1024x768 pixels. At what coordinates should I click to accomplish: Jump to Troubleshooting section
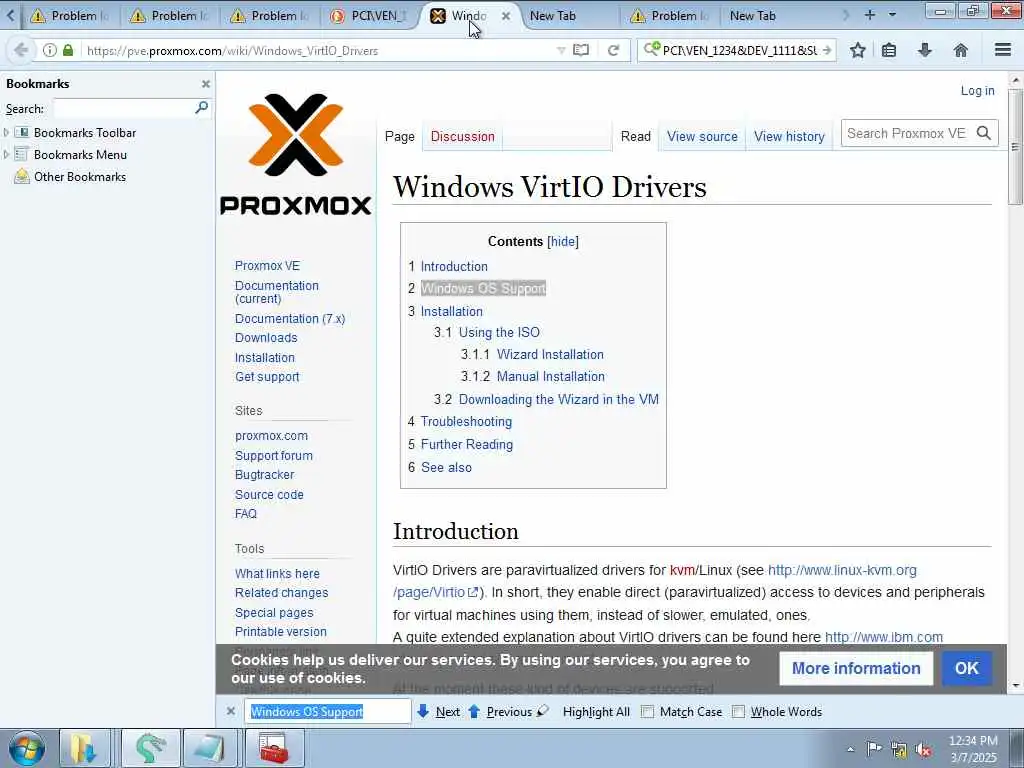pos(466,422)
